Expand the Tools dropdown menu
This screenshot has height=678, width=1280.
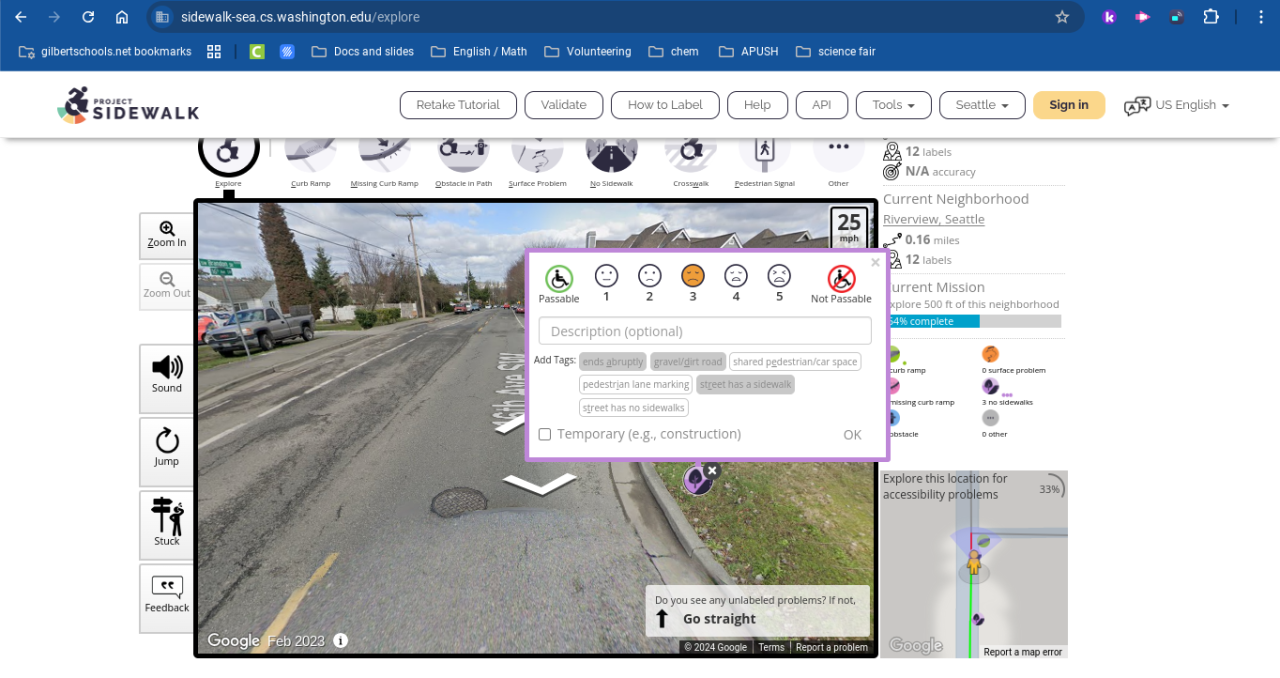[894, 105]
